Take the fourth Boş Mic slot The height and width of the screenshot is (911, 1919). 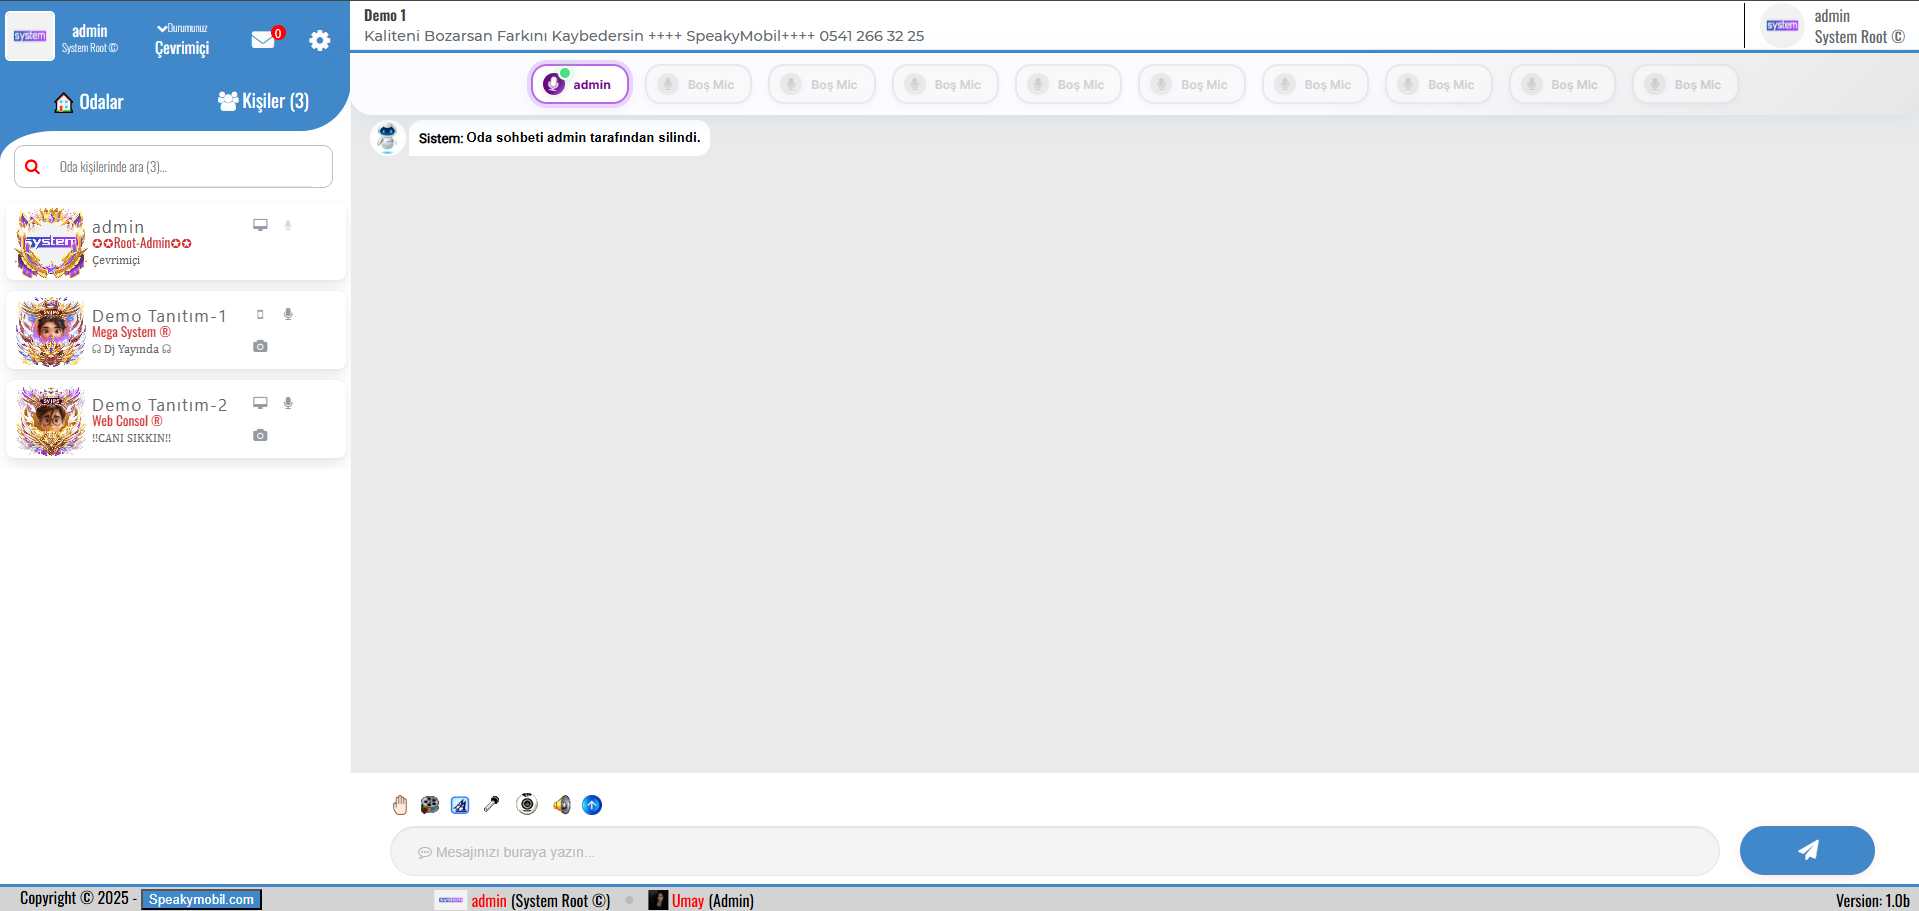[1068, 84]
